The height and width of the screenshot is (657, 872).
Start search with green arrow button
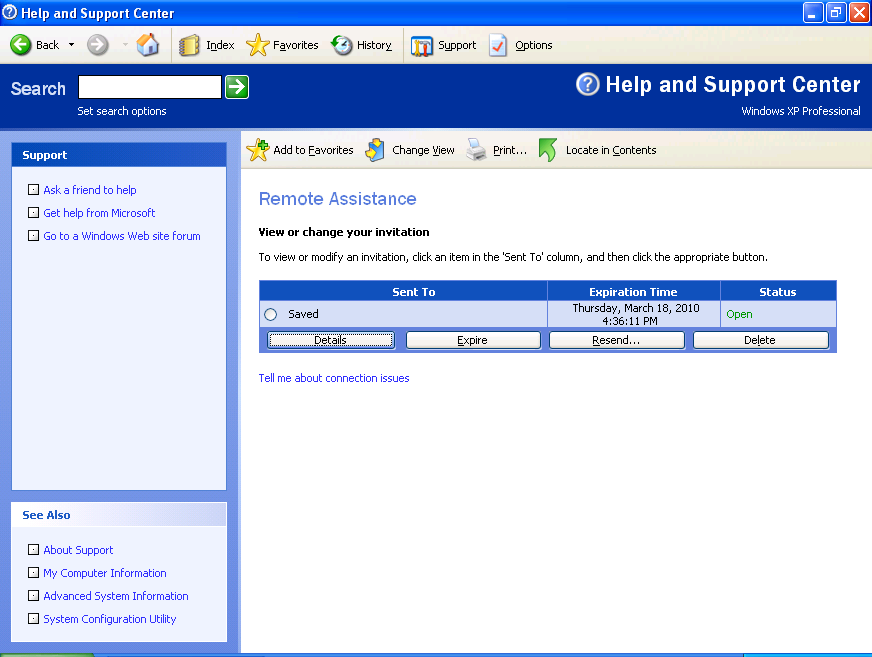coord(237,87)
